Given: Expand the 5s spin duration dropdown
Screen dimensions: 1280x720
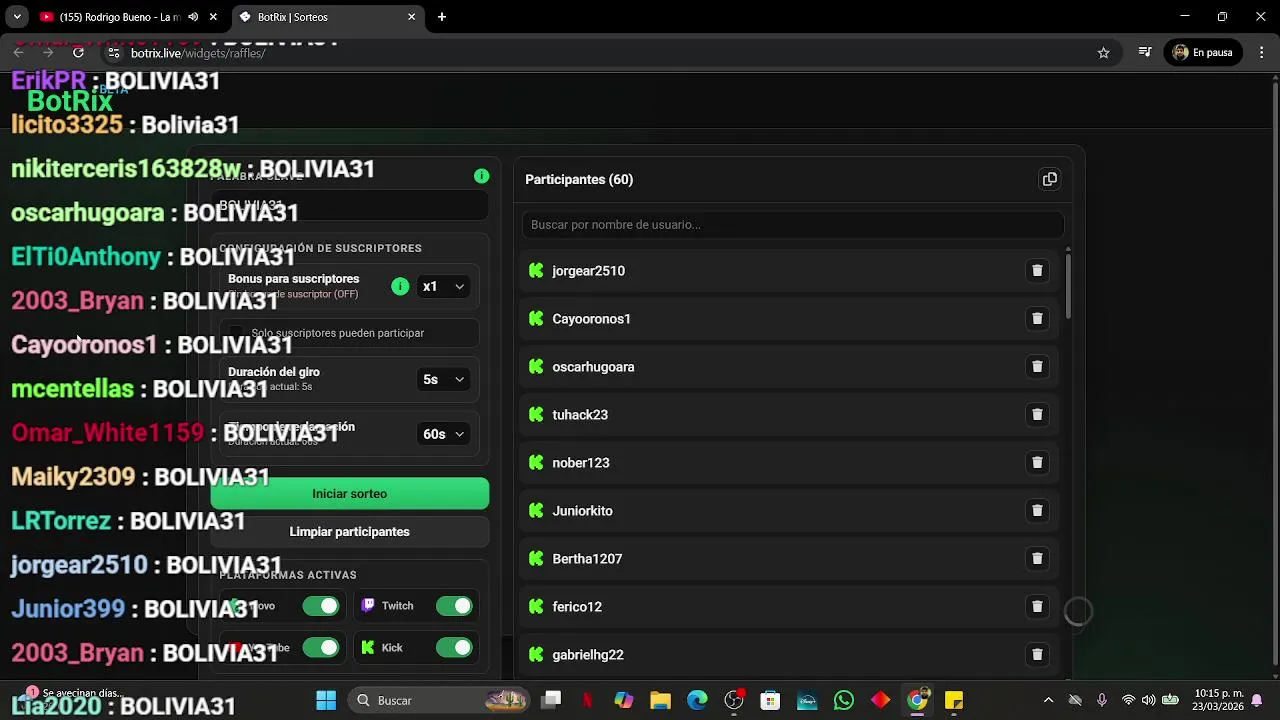Looking at the screenshot, I should (x=444, y=380).
